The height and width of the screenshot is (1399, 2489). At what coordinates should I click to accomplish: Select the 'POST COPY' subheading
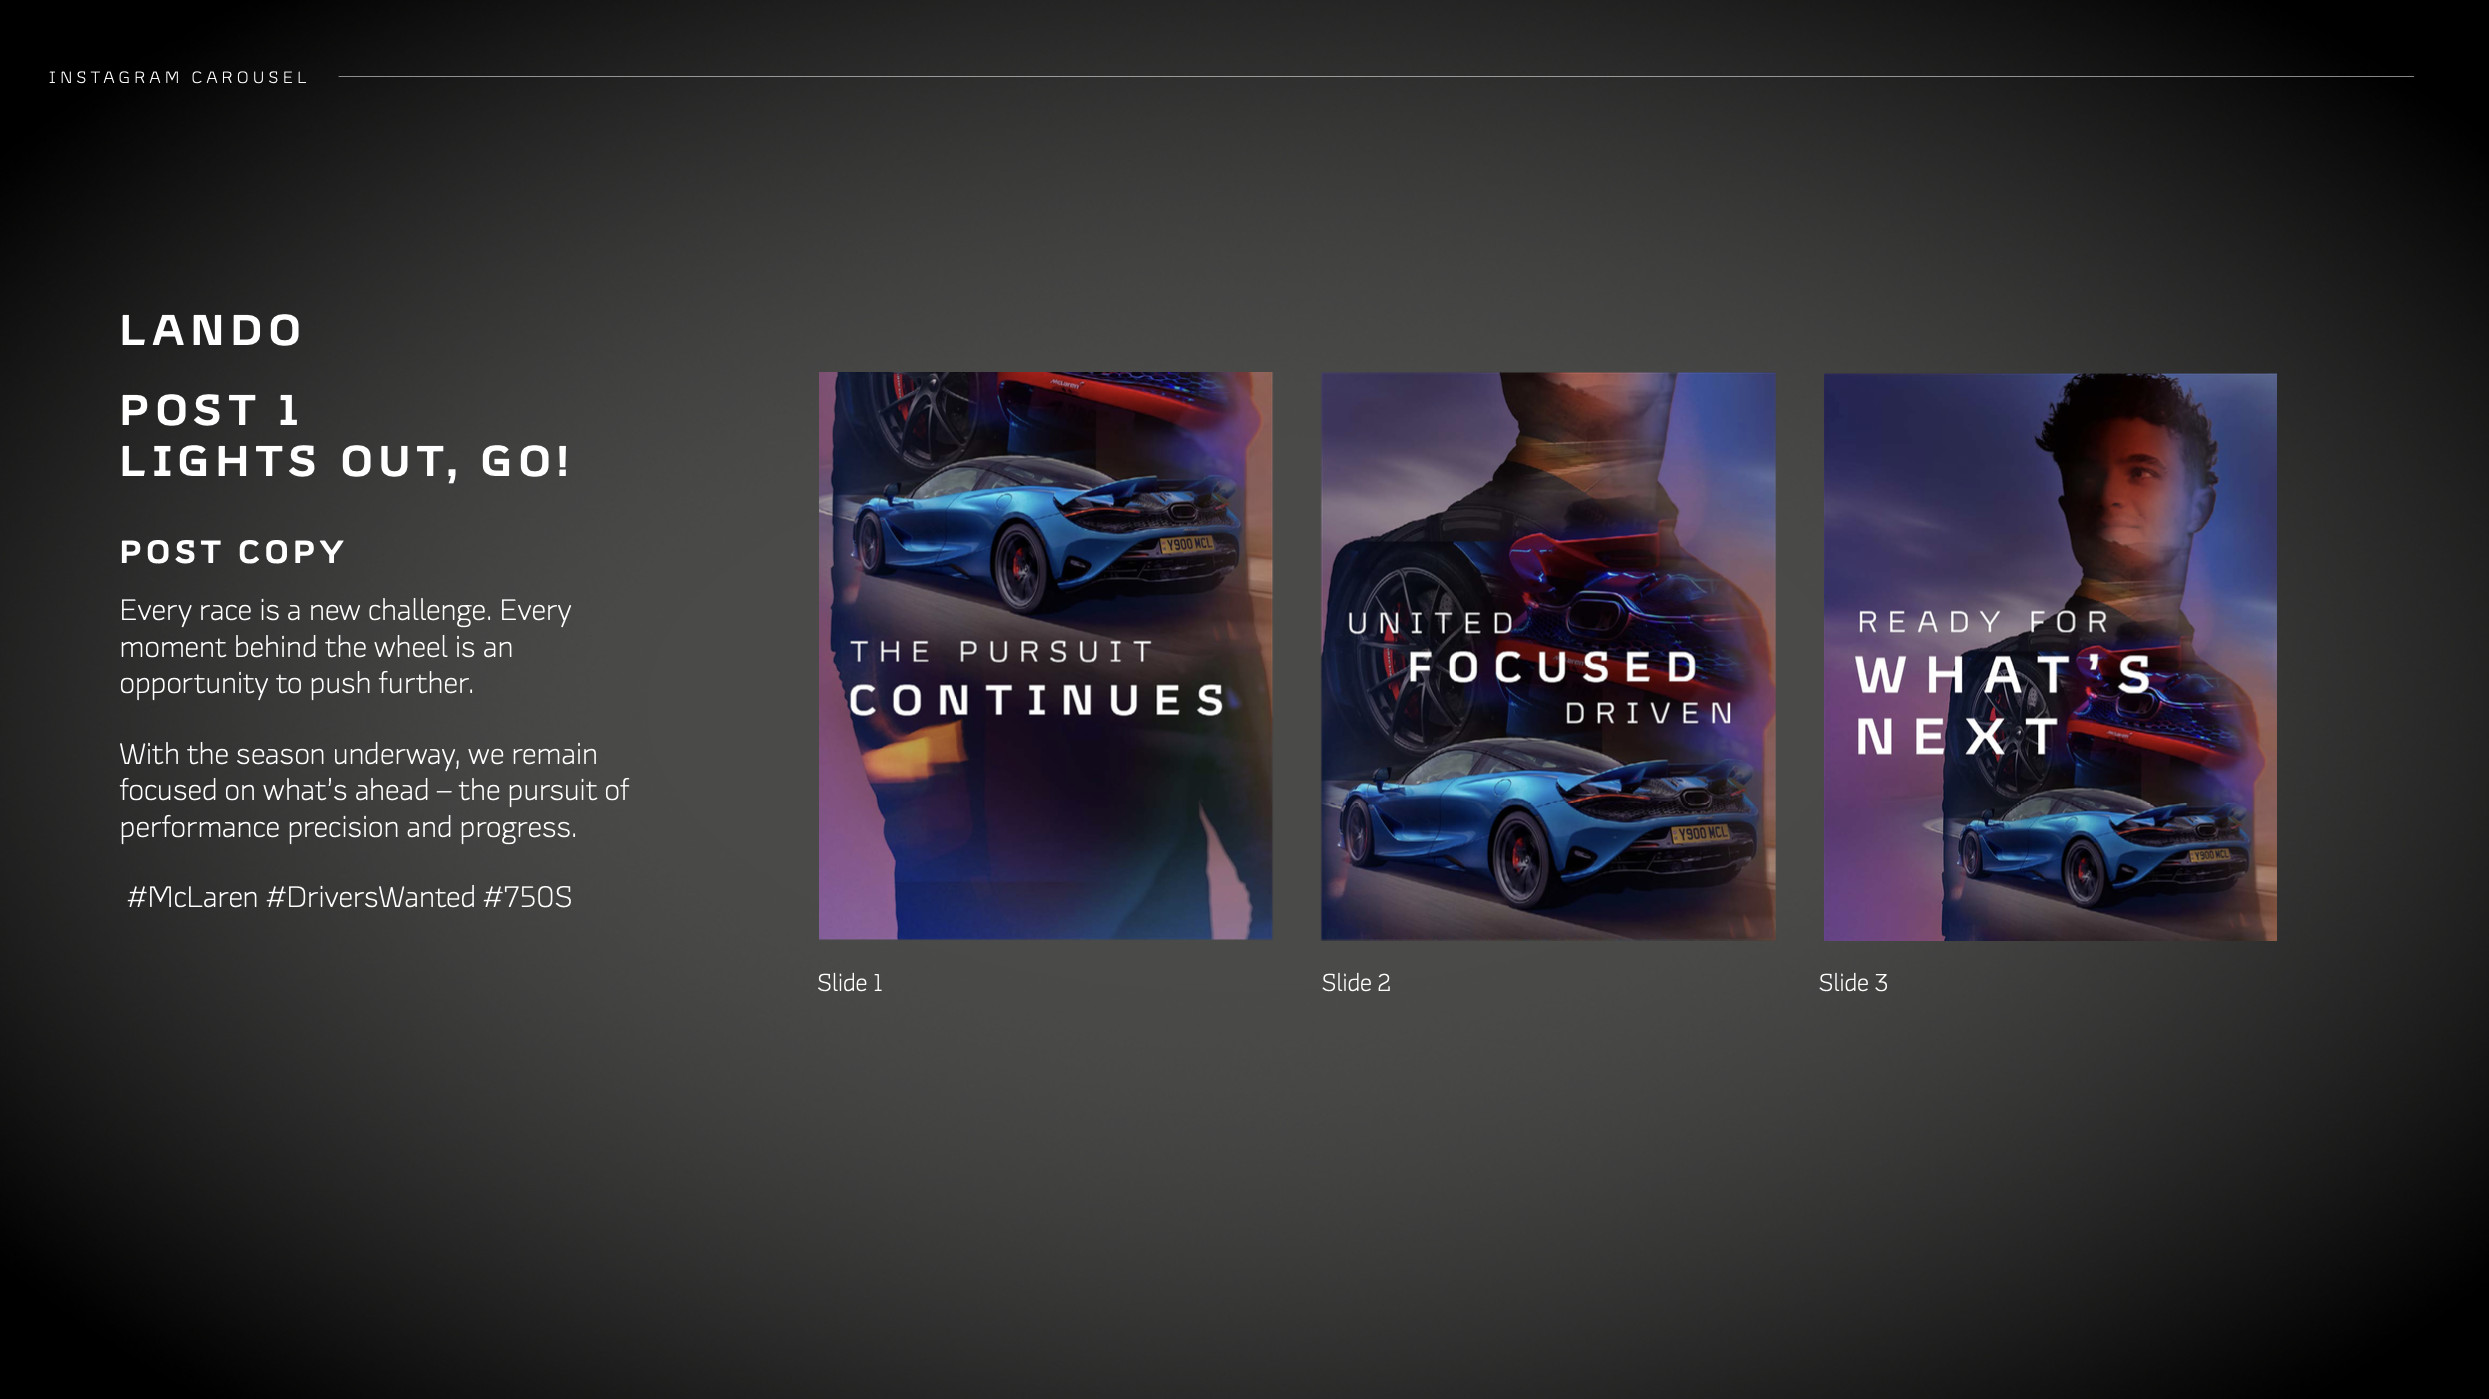(232, 552)
